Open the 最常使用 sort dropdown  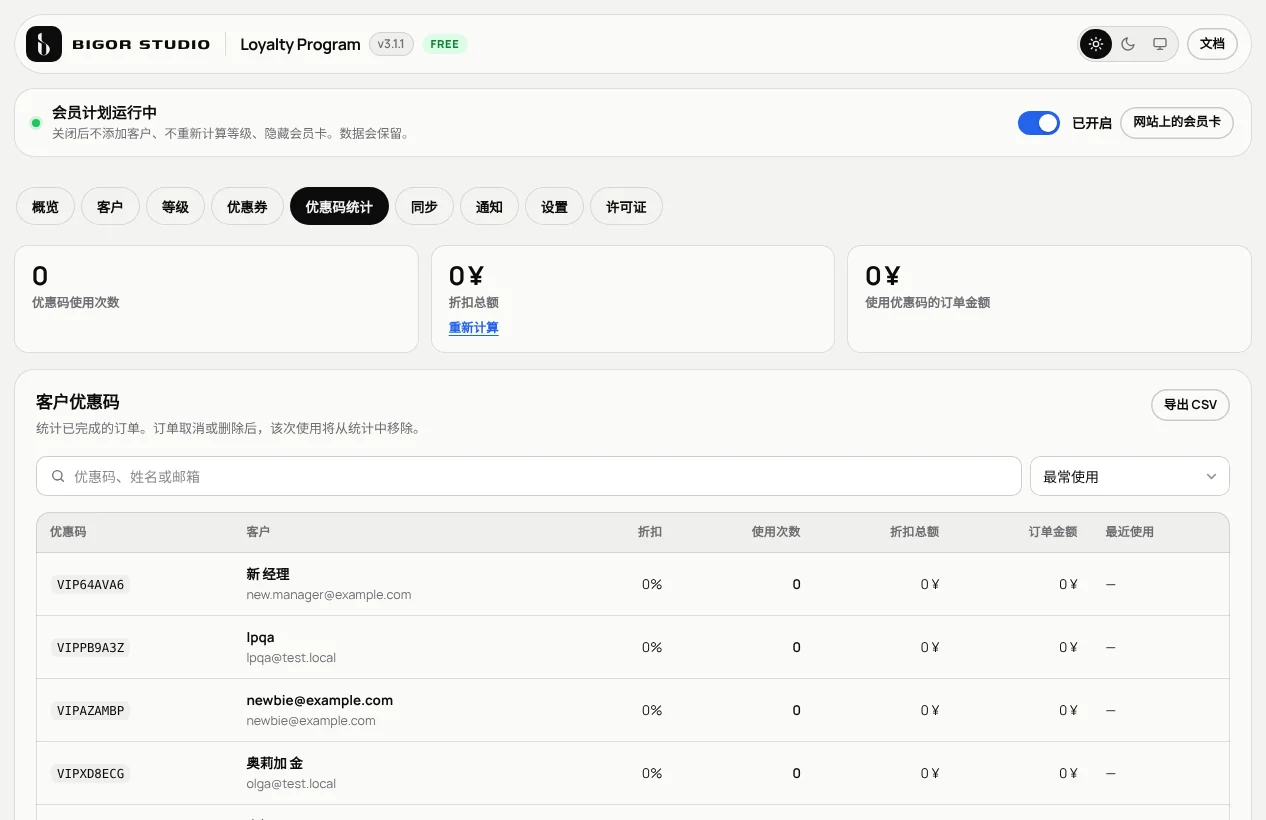click(1130, 477)
